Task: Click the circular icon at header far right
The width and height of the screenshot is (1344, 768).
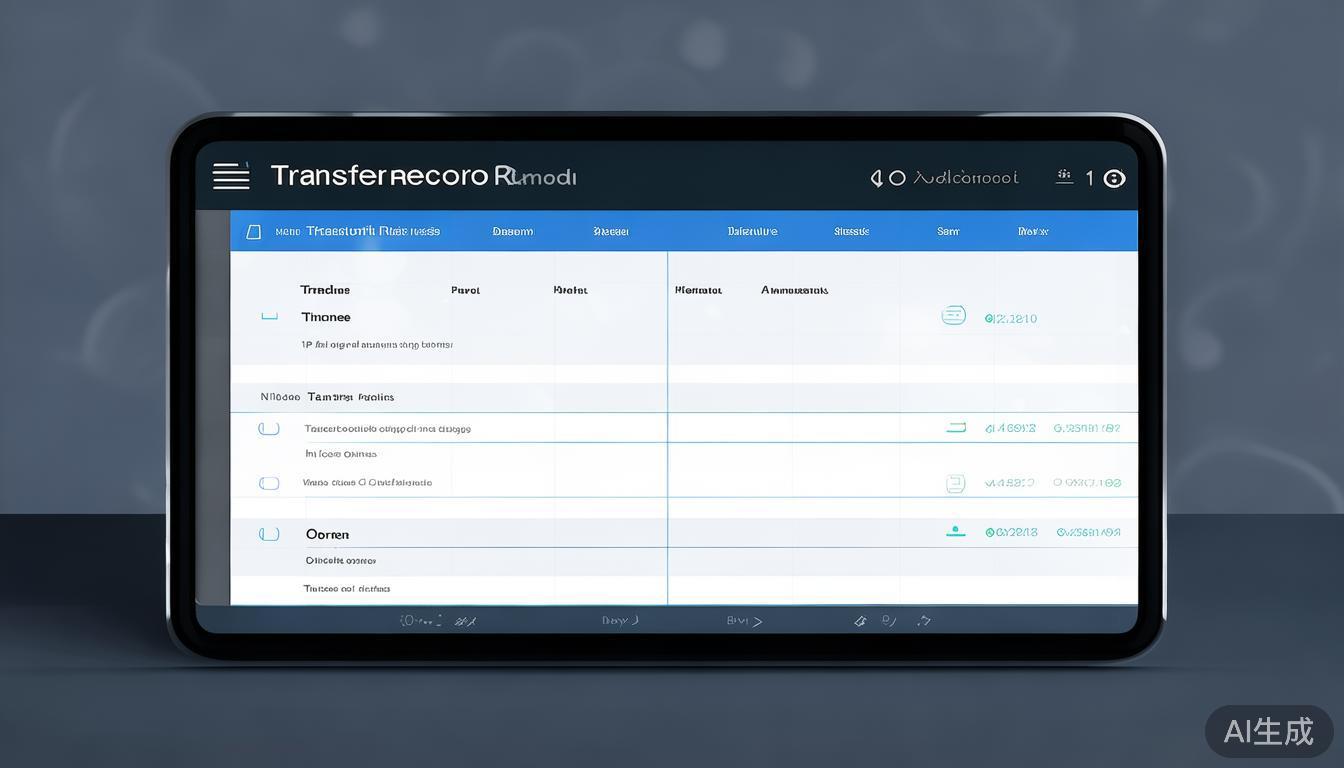Action: coord(1114,178)
